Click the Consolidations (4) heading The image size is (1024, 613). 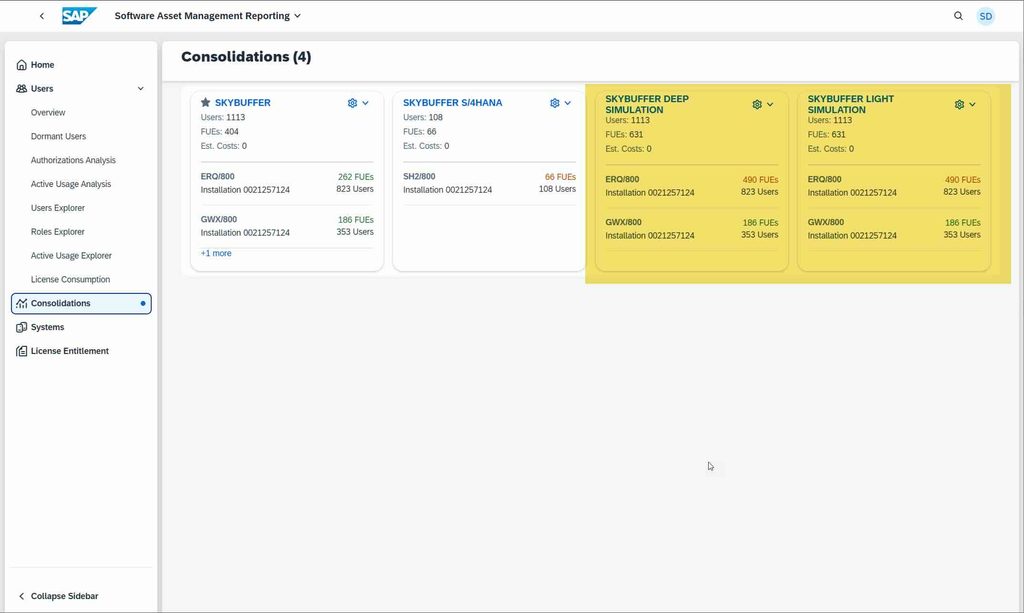pos(246,57)
